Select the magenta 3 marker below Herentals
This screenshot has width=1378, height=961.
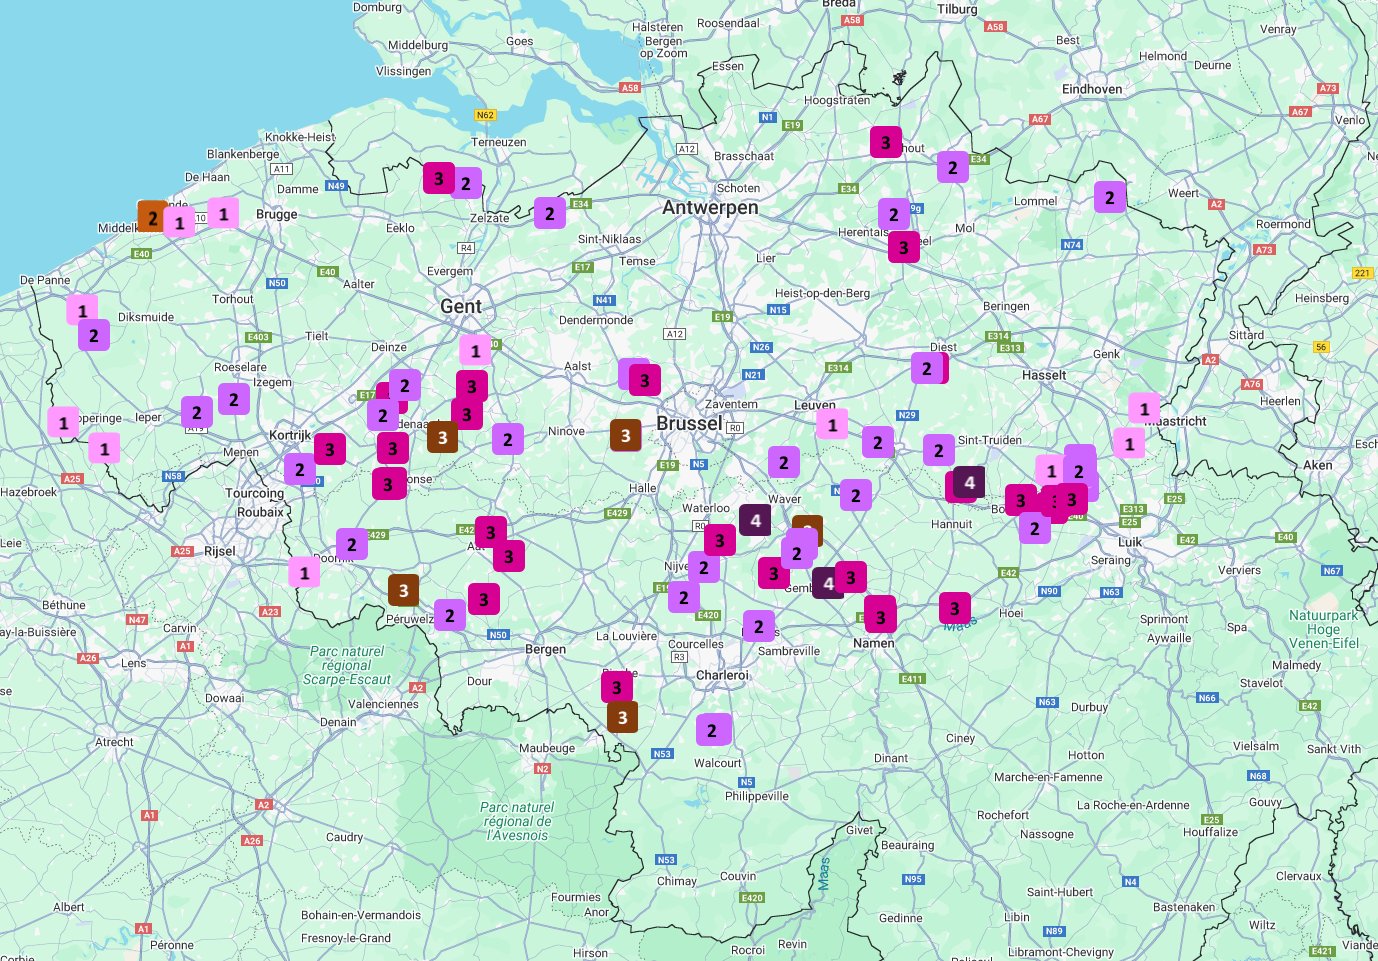tap(903, 247)
